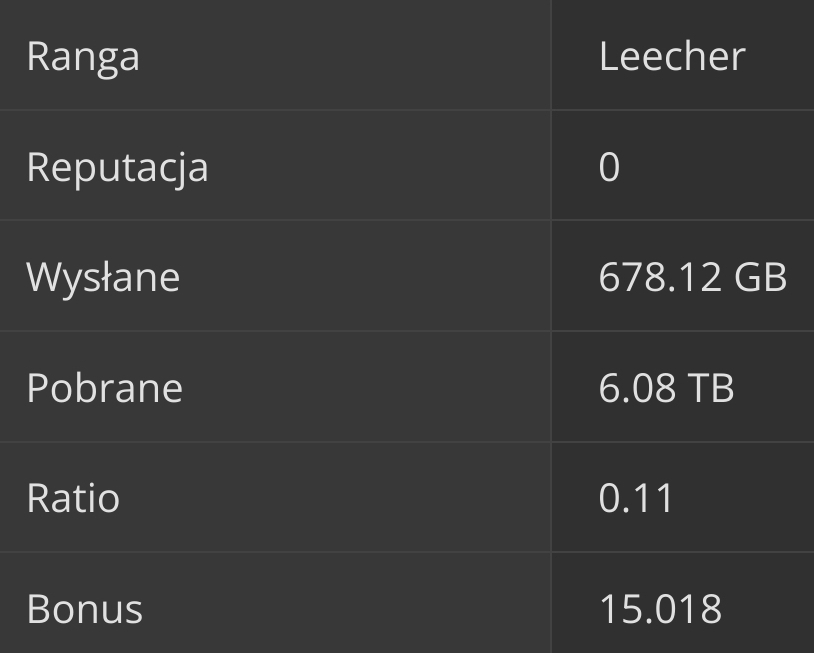Click the Wysłane label
Viewport: 814px width, 653px height.
pos(103,277)
